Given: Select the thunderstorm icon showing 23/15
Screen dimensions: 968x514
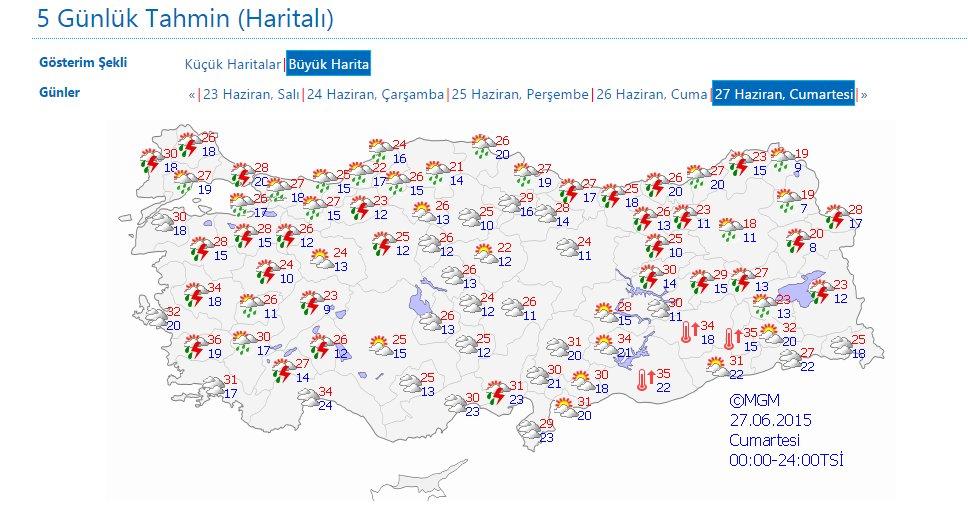Looking at the screenshot, I should (740, 163).
